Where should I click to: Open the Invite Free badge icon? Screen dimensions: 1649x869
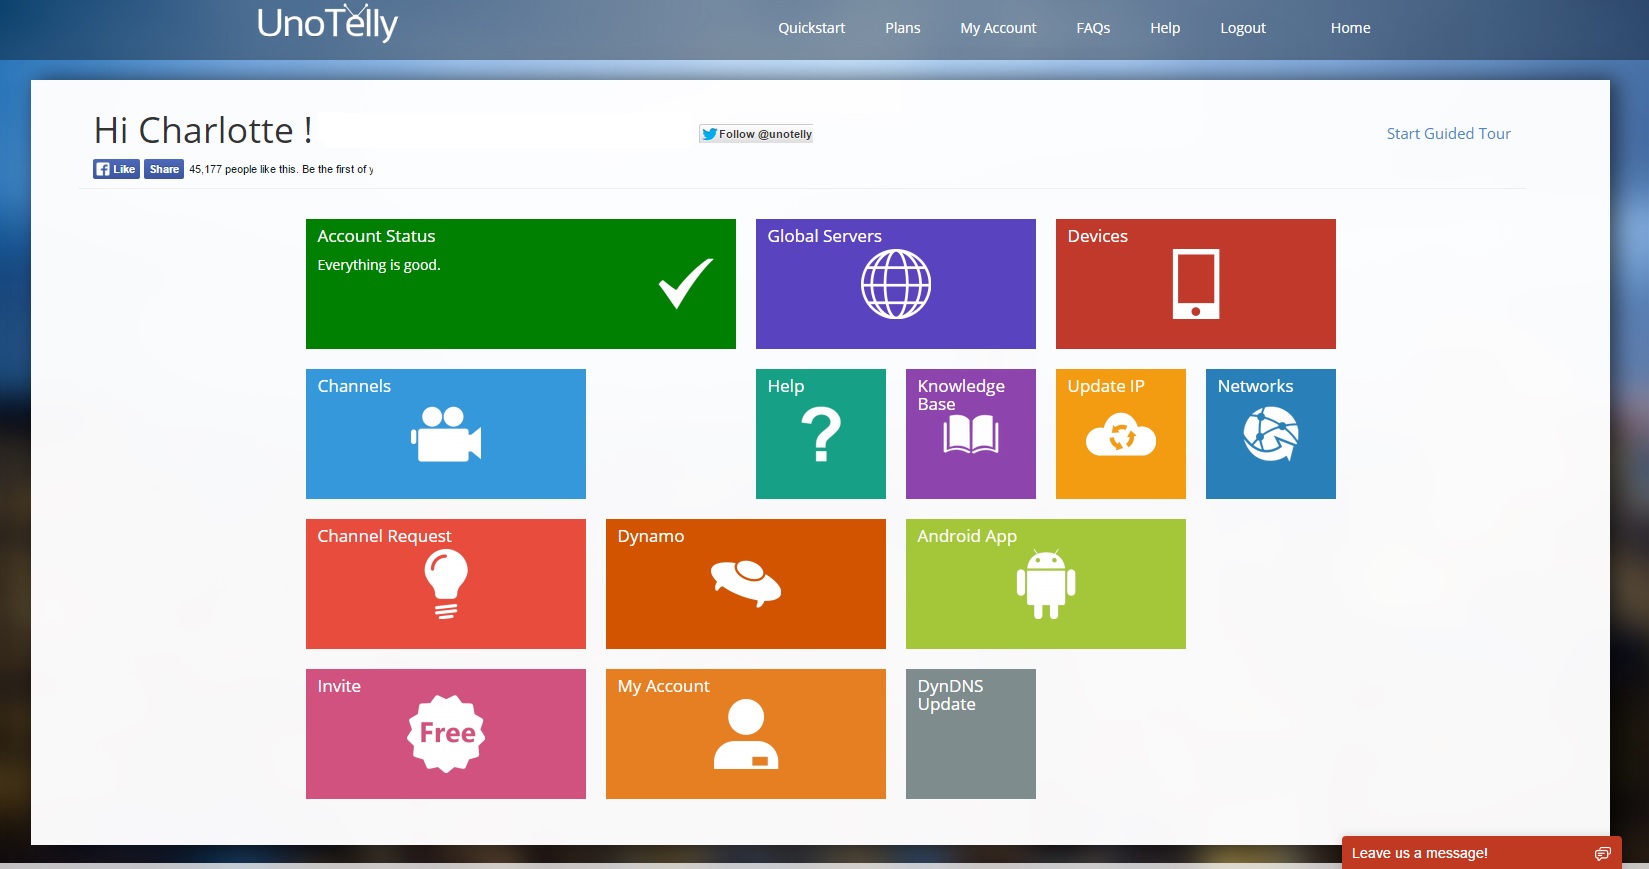pyautogui.click(x=446, y=733)
